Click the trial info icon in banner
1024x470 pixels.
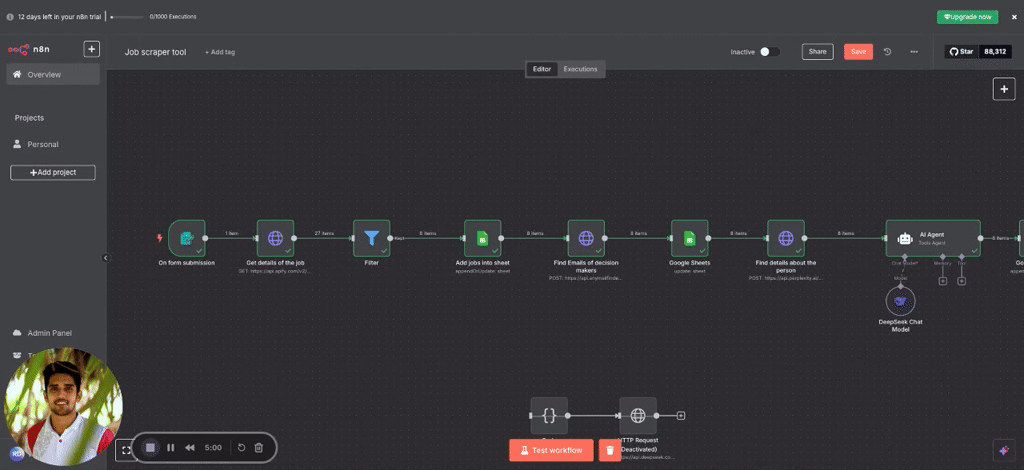click(10, 17)
